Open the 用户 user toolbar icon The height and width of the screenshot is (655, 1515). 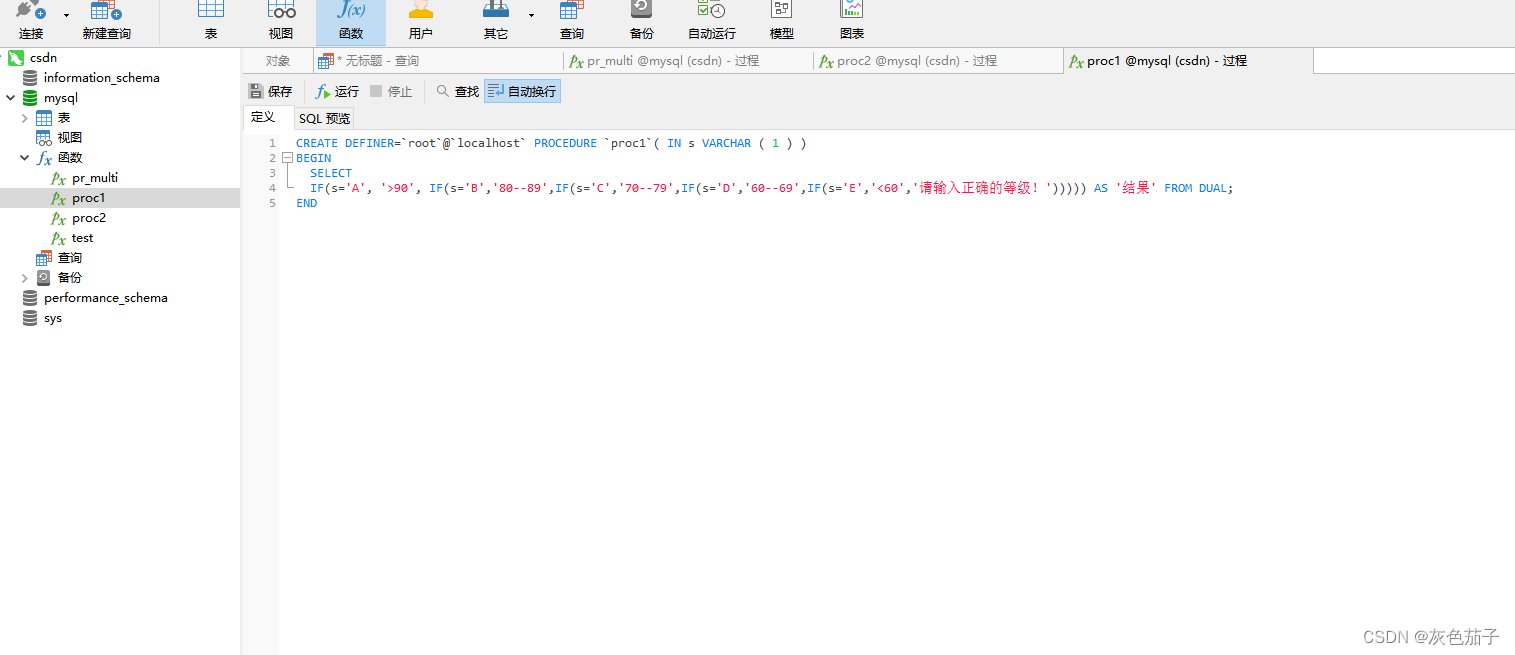coord(421,21)
